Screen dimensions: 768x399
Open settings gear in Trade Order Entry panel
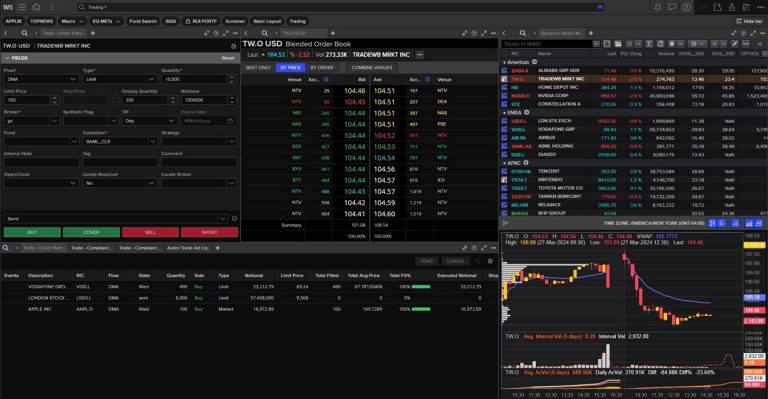(233, 46)
